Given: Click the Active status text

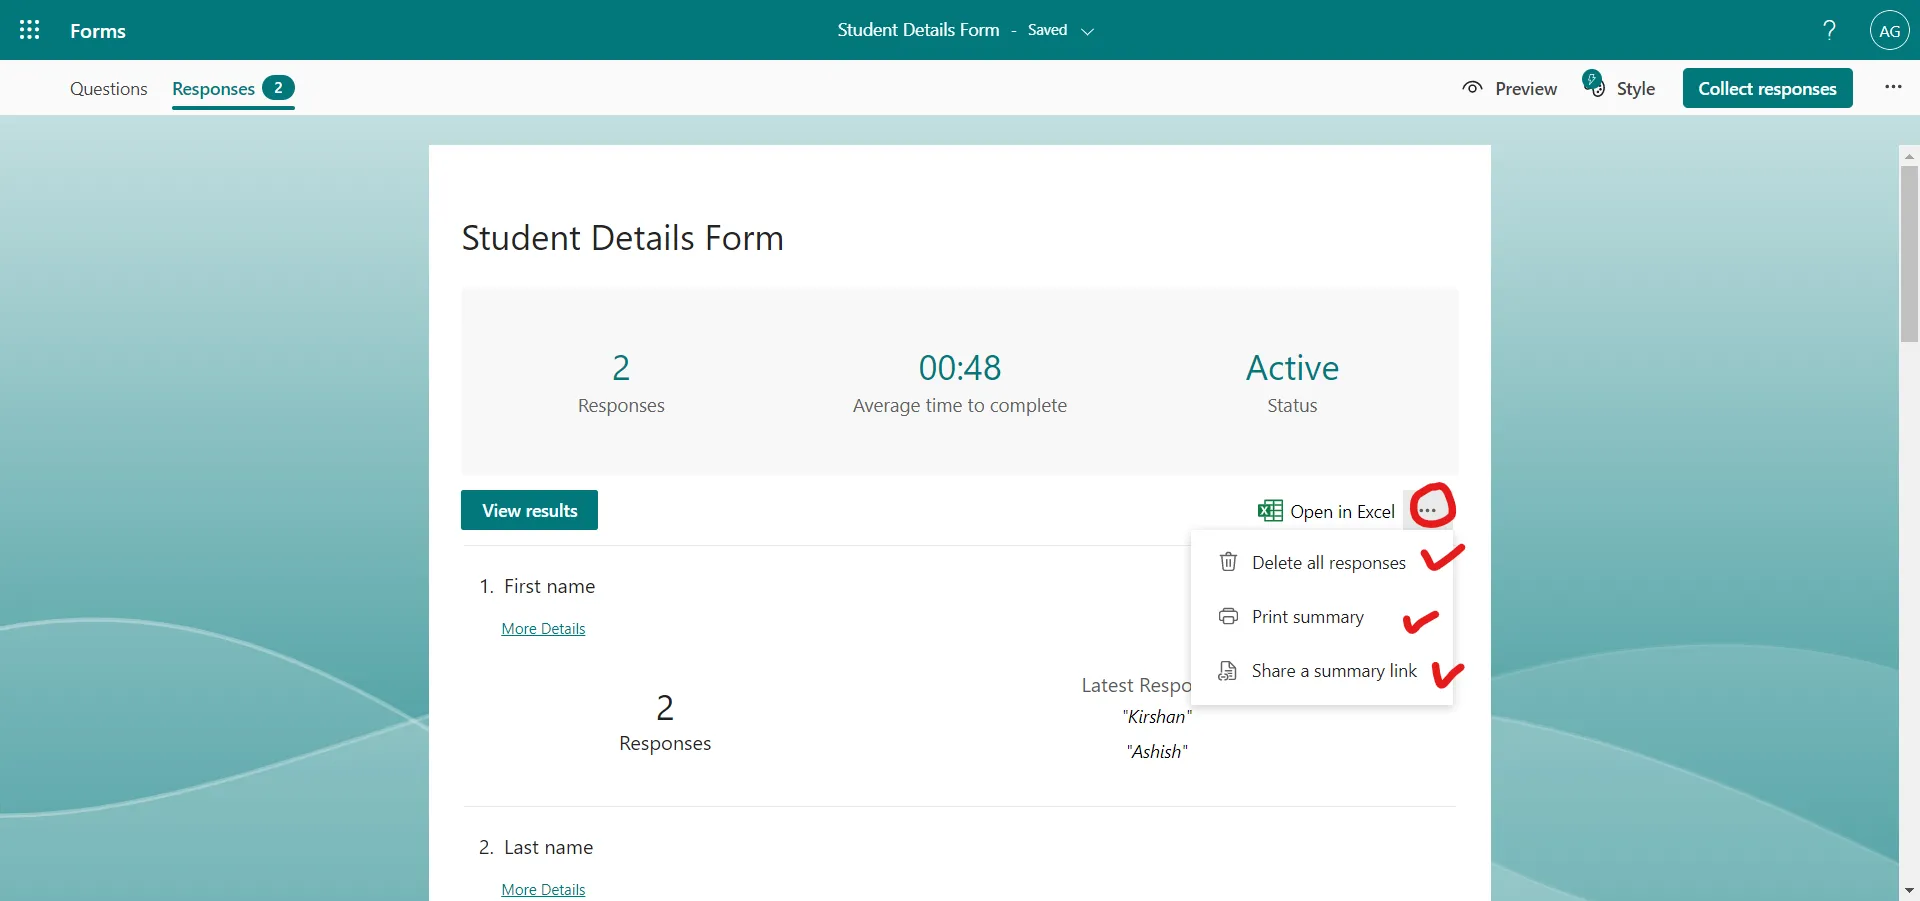Looking at the screenshot, I should 1292,368.
